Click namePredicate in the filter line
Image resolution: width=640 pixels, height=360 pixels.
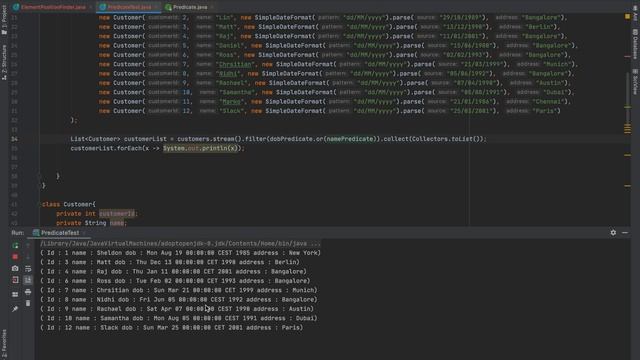[x=350, y=139]
